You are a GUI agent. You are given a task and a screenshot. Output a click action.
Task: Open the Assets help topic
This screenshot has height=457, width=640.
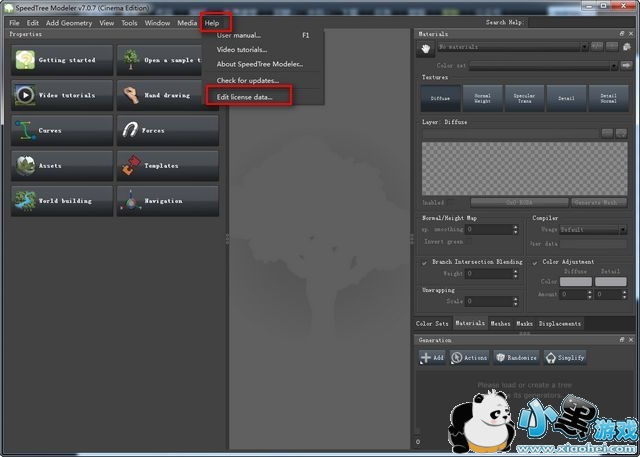coord(62,166)
